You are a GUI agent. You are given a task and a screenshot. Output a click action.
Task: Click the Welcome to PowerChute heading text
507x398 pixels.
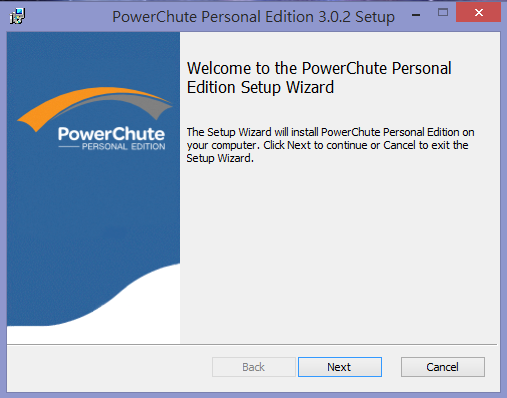coord(319,78)
